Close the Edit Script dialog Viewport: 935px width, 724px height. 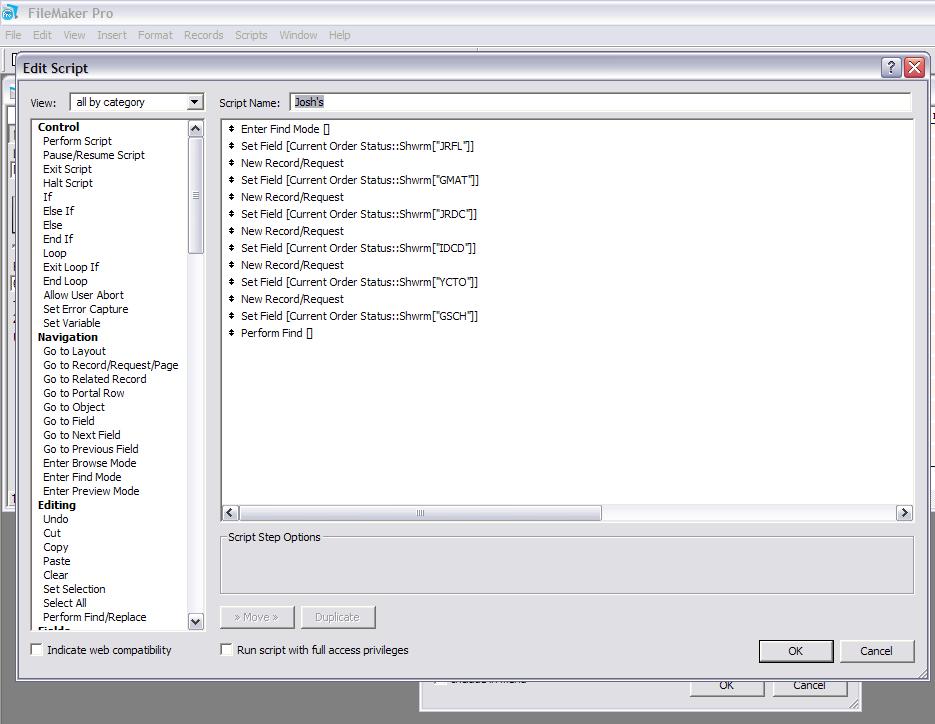point(914,67)
